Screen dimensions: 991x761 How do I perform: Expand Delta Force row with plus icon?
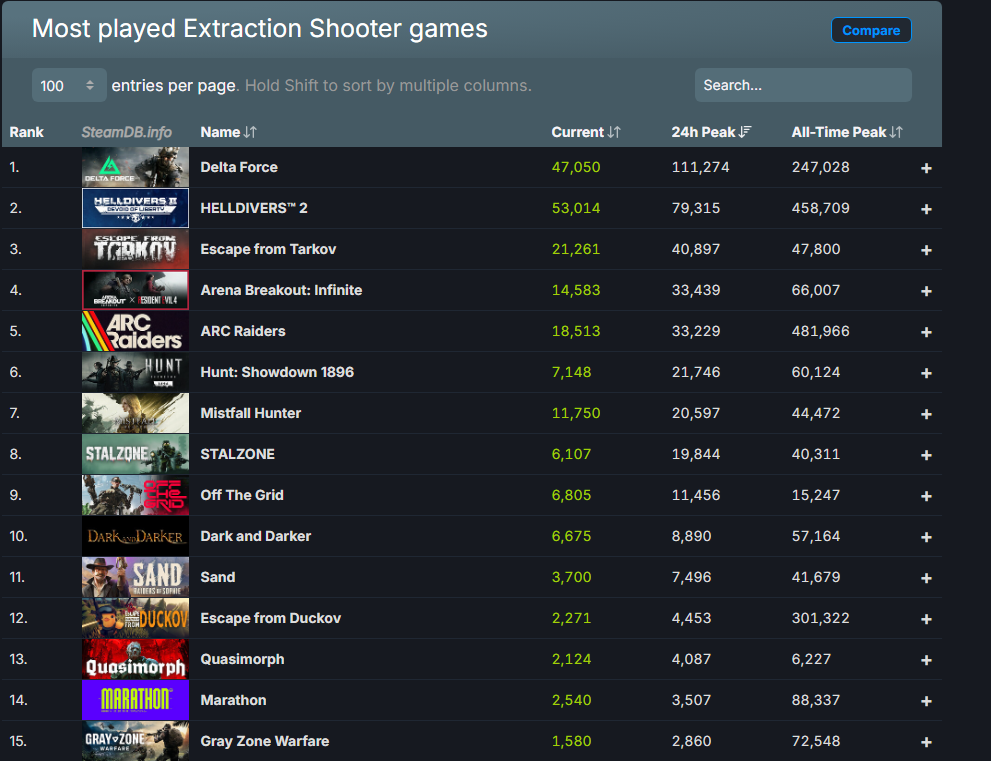926,168
